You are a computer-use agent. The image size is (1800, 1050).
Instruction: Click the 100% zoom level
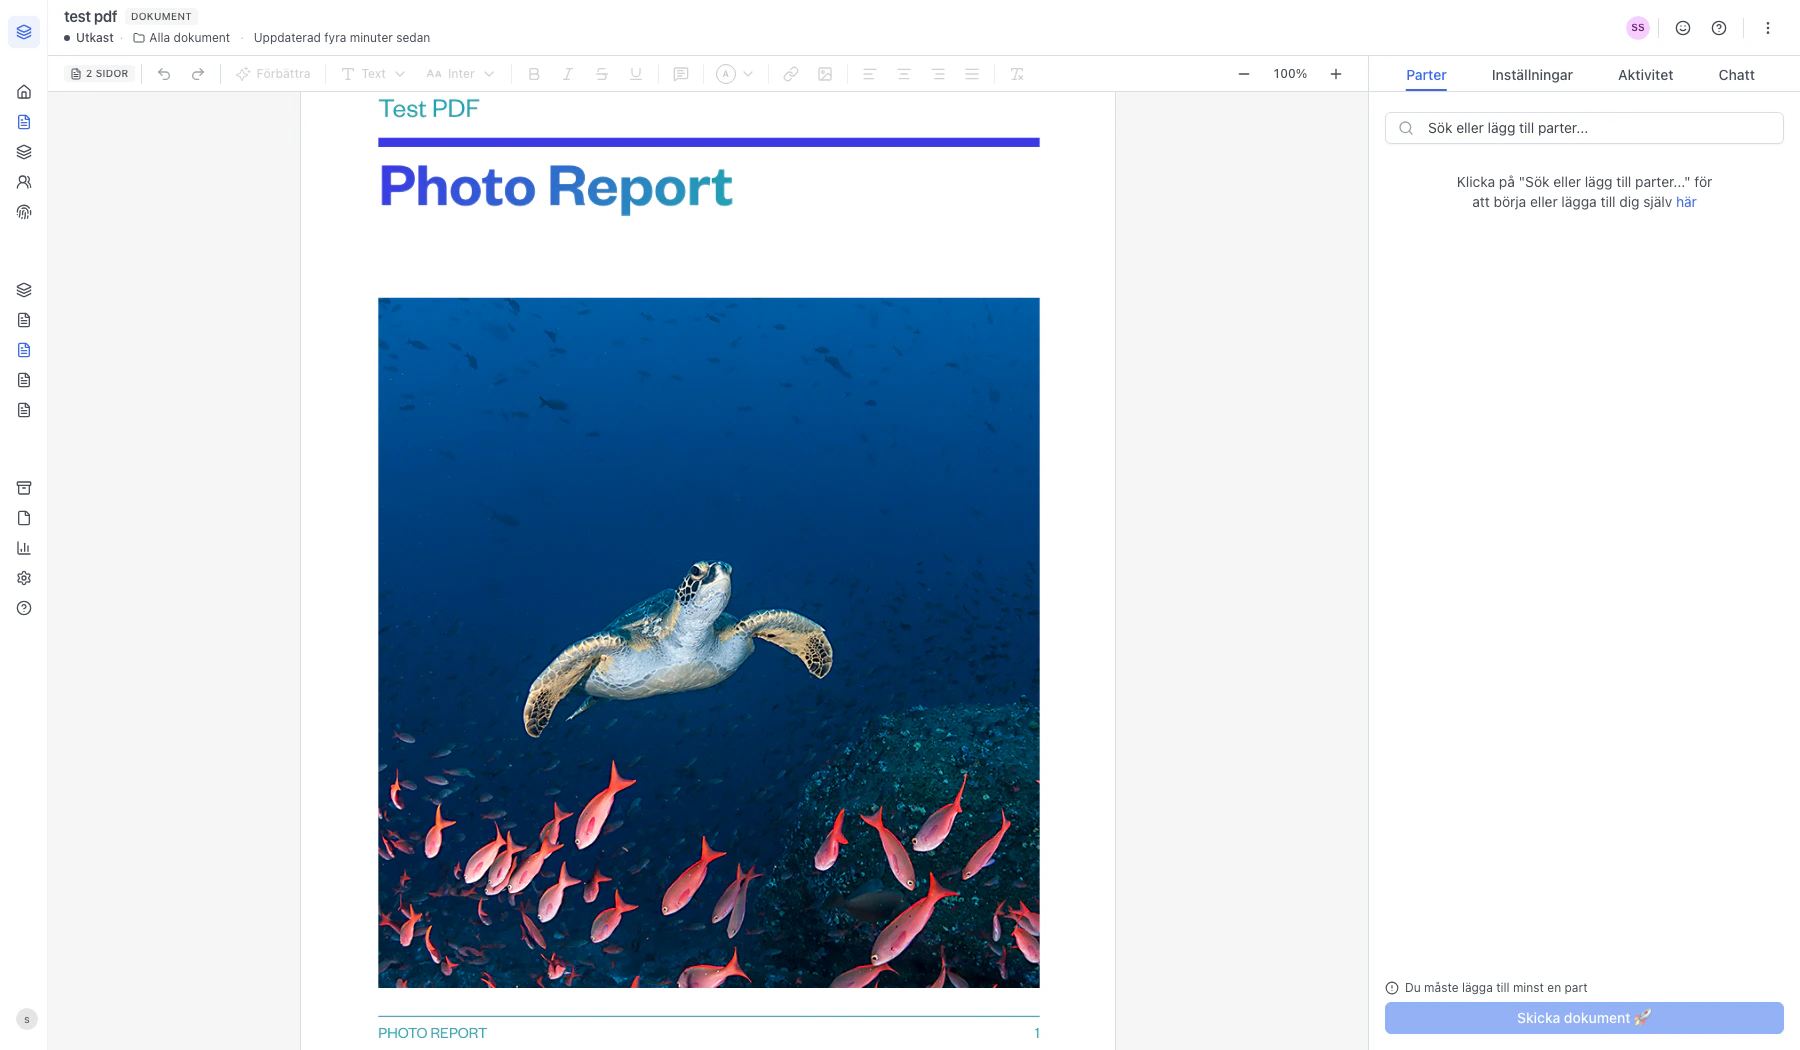pyautogui.click(x=1290, y=74)
